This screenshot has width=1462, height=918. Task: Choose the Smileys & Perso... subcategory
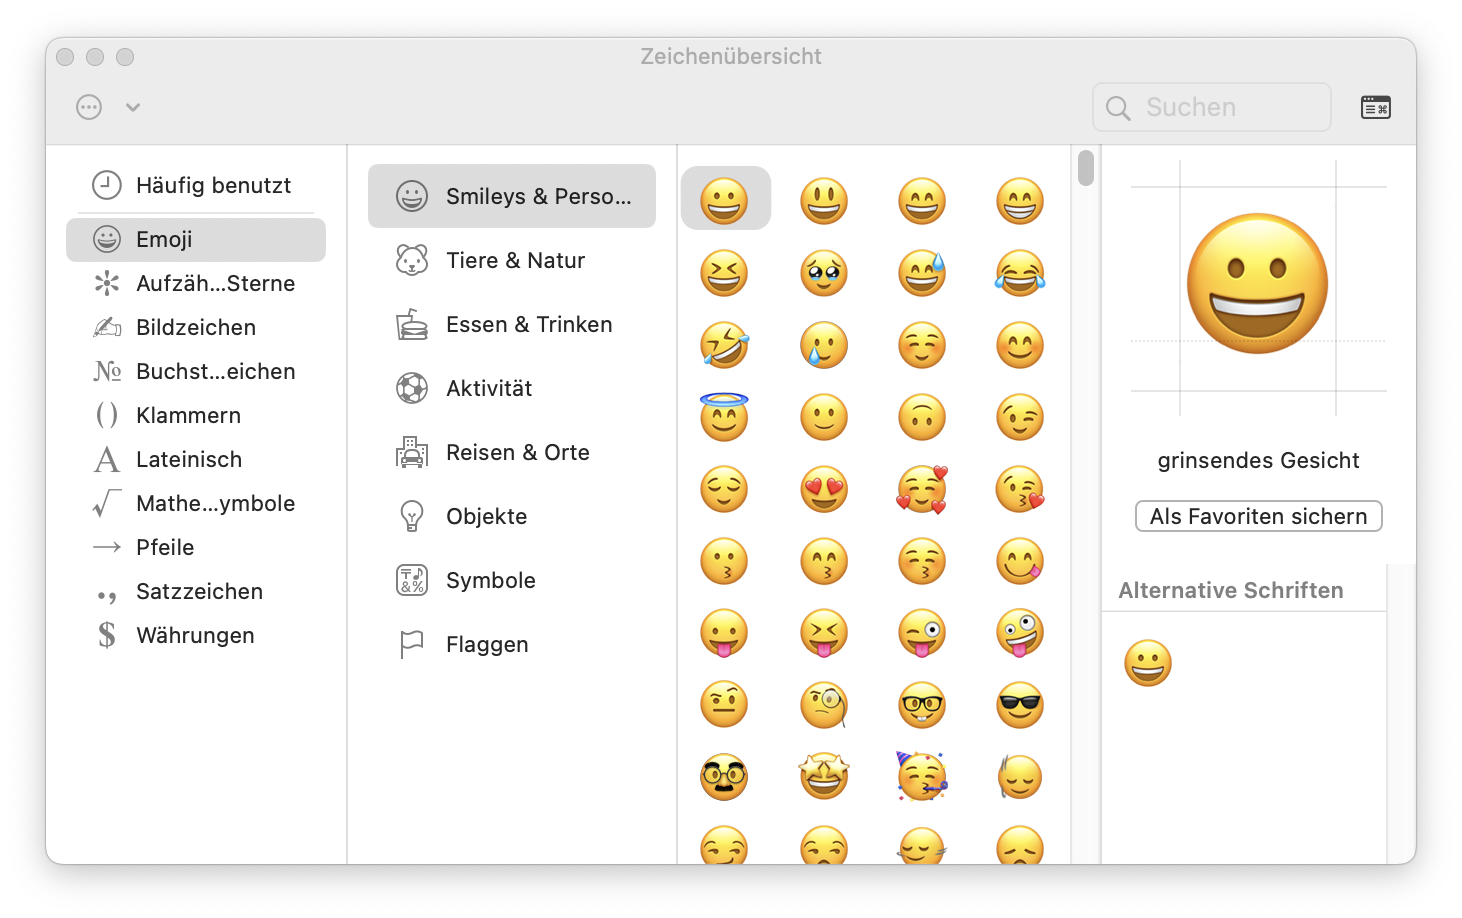tap(512, 196)
